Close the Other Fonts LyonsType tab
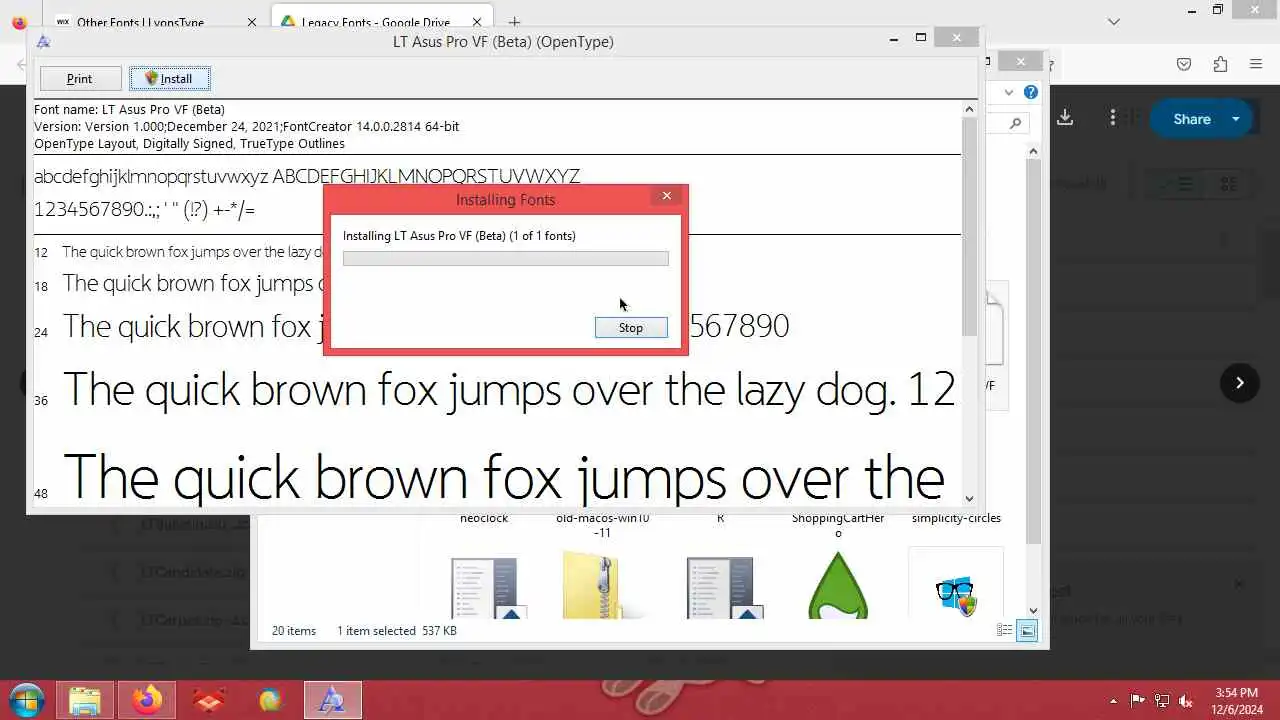The image size is (1280, 720). (x=252, y=22)
